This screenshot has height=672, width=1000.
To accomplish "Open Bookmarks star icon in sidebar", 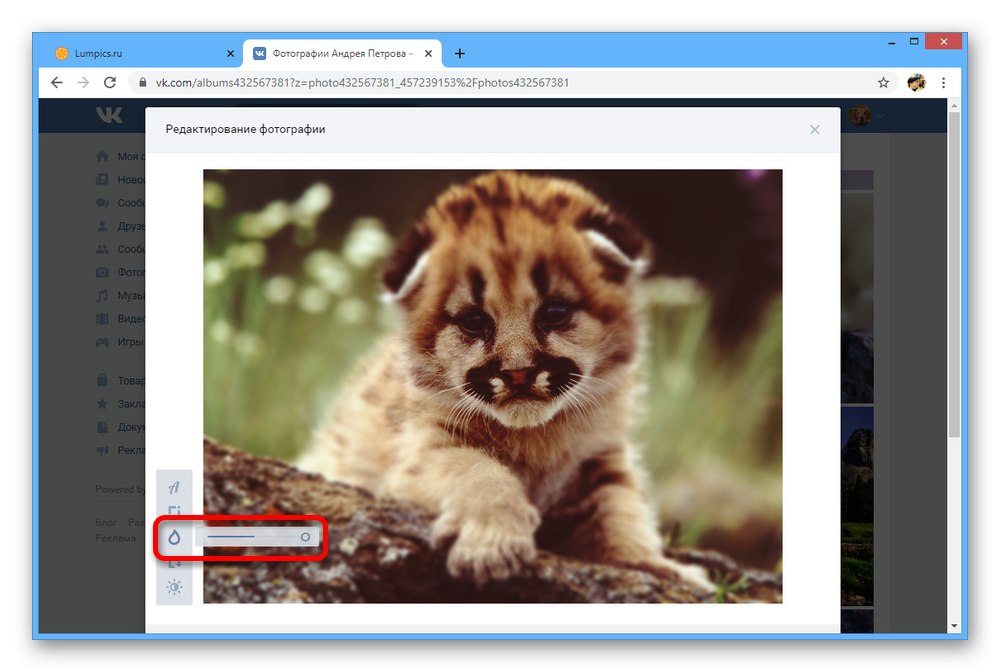I will 102,404.
